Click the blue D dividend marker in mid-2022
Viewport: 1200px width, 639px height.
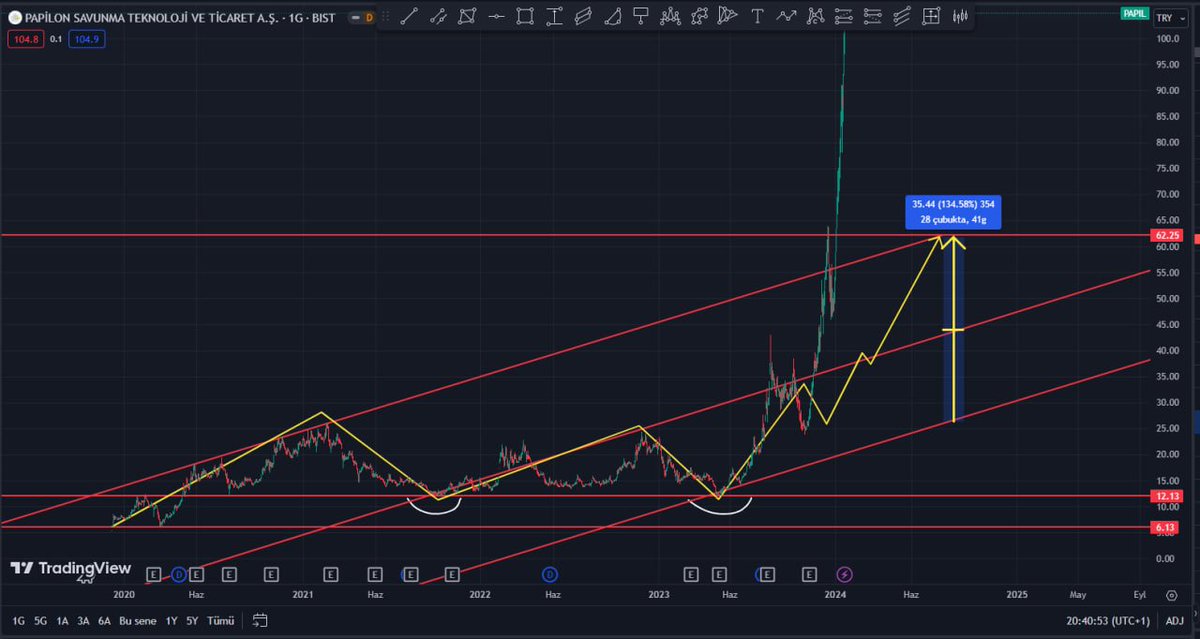click(550, 574)
